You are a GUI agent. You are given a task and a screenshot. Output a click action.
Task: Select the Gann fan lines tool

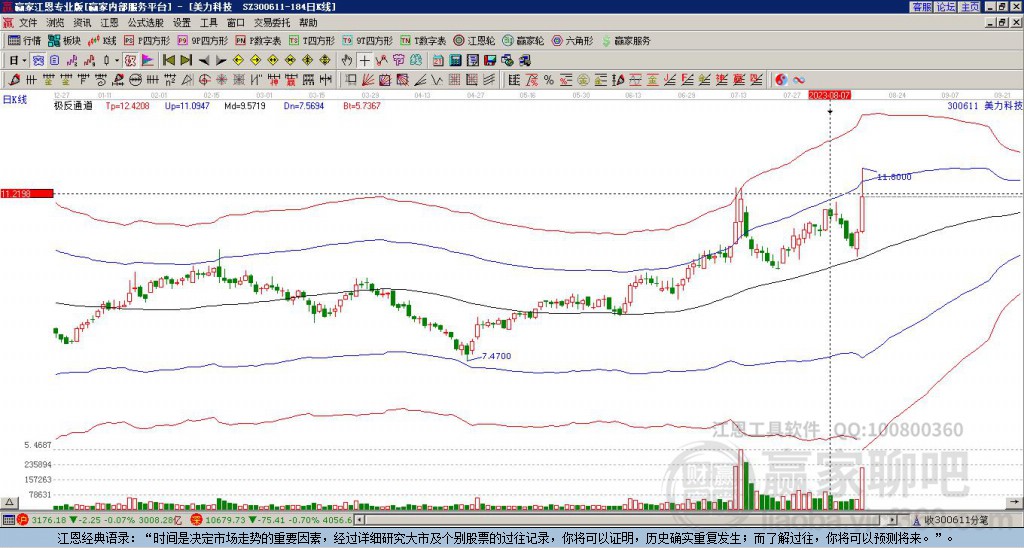[368, 80]
